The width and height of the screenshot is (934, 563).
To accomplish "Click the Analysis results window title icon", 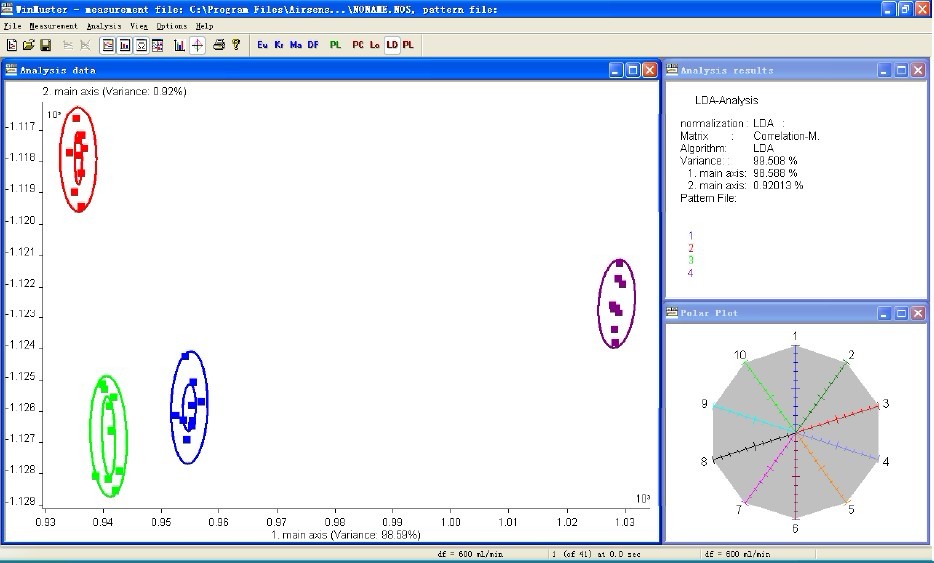I will click(x=672, y=70).
